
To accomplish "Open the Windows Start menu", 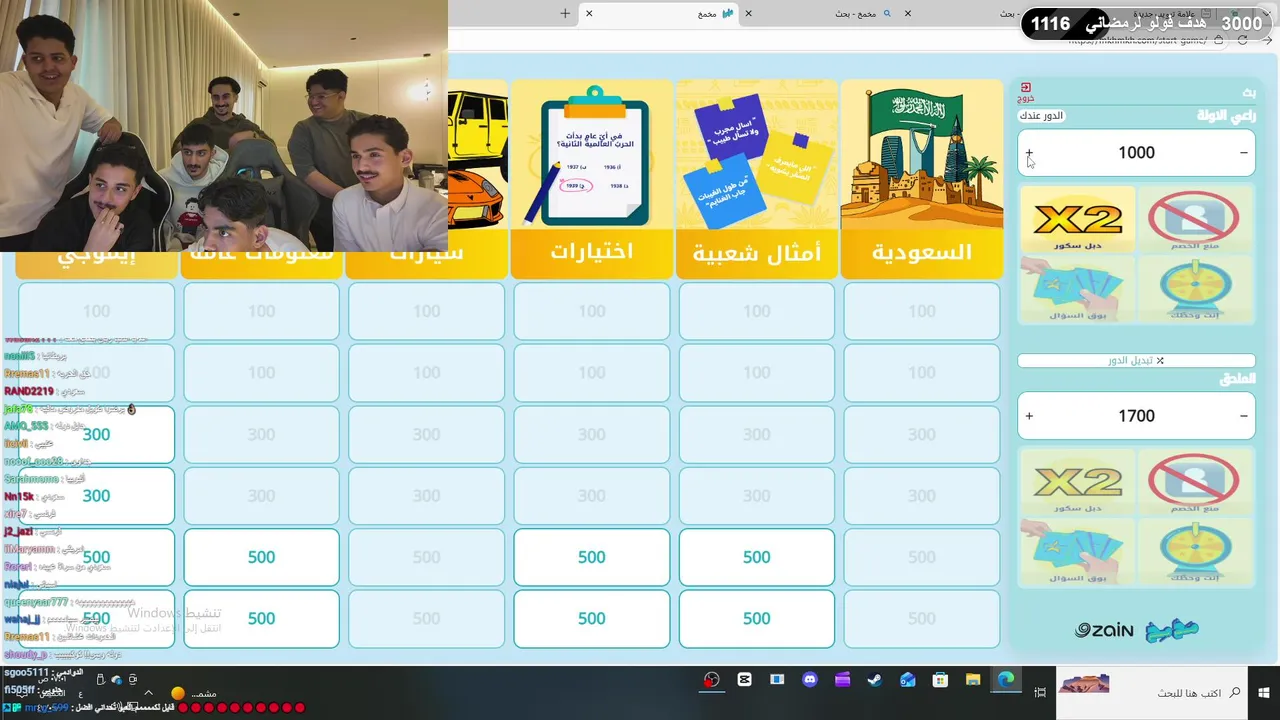I will [x=1264, y=692].
